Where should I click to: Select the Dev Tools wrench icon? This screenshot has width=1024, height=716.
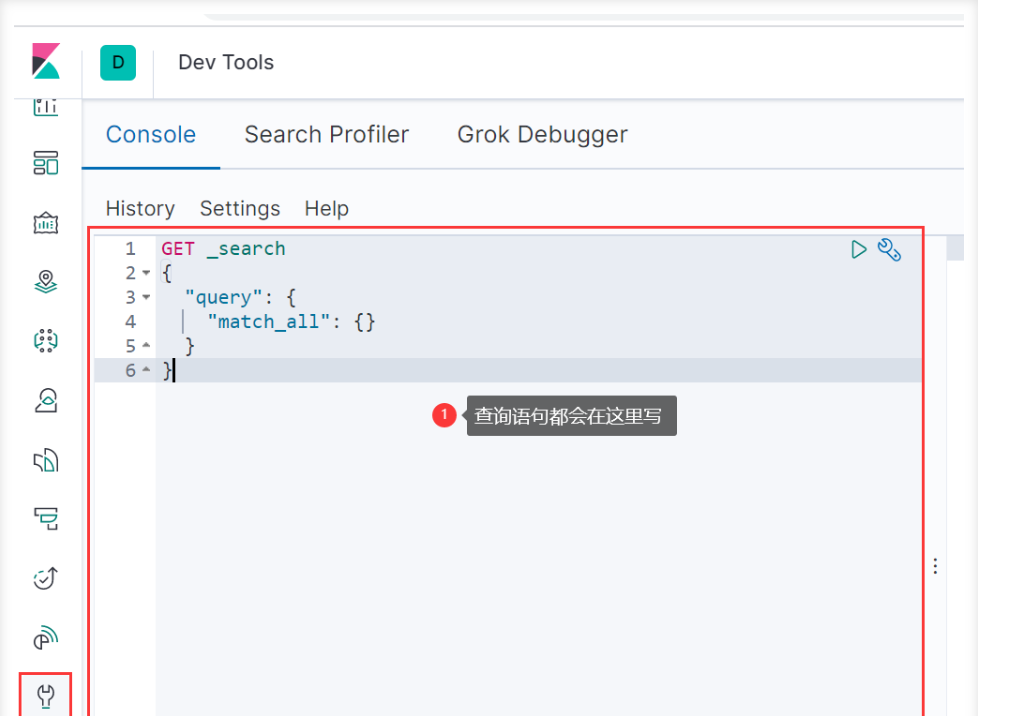coord(46,695)
